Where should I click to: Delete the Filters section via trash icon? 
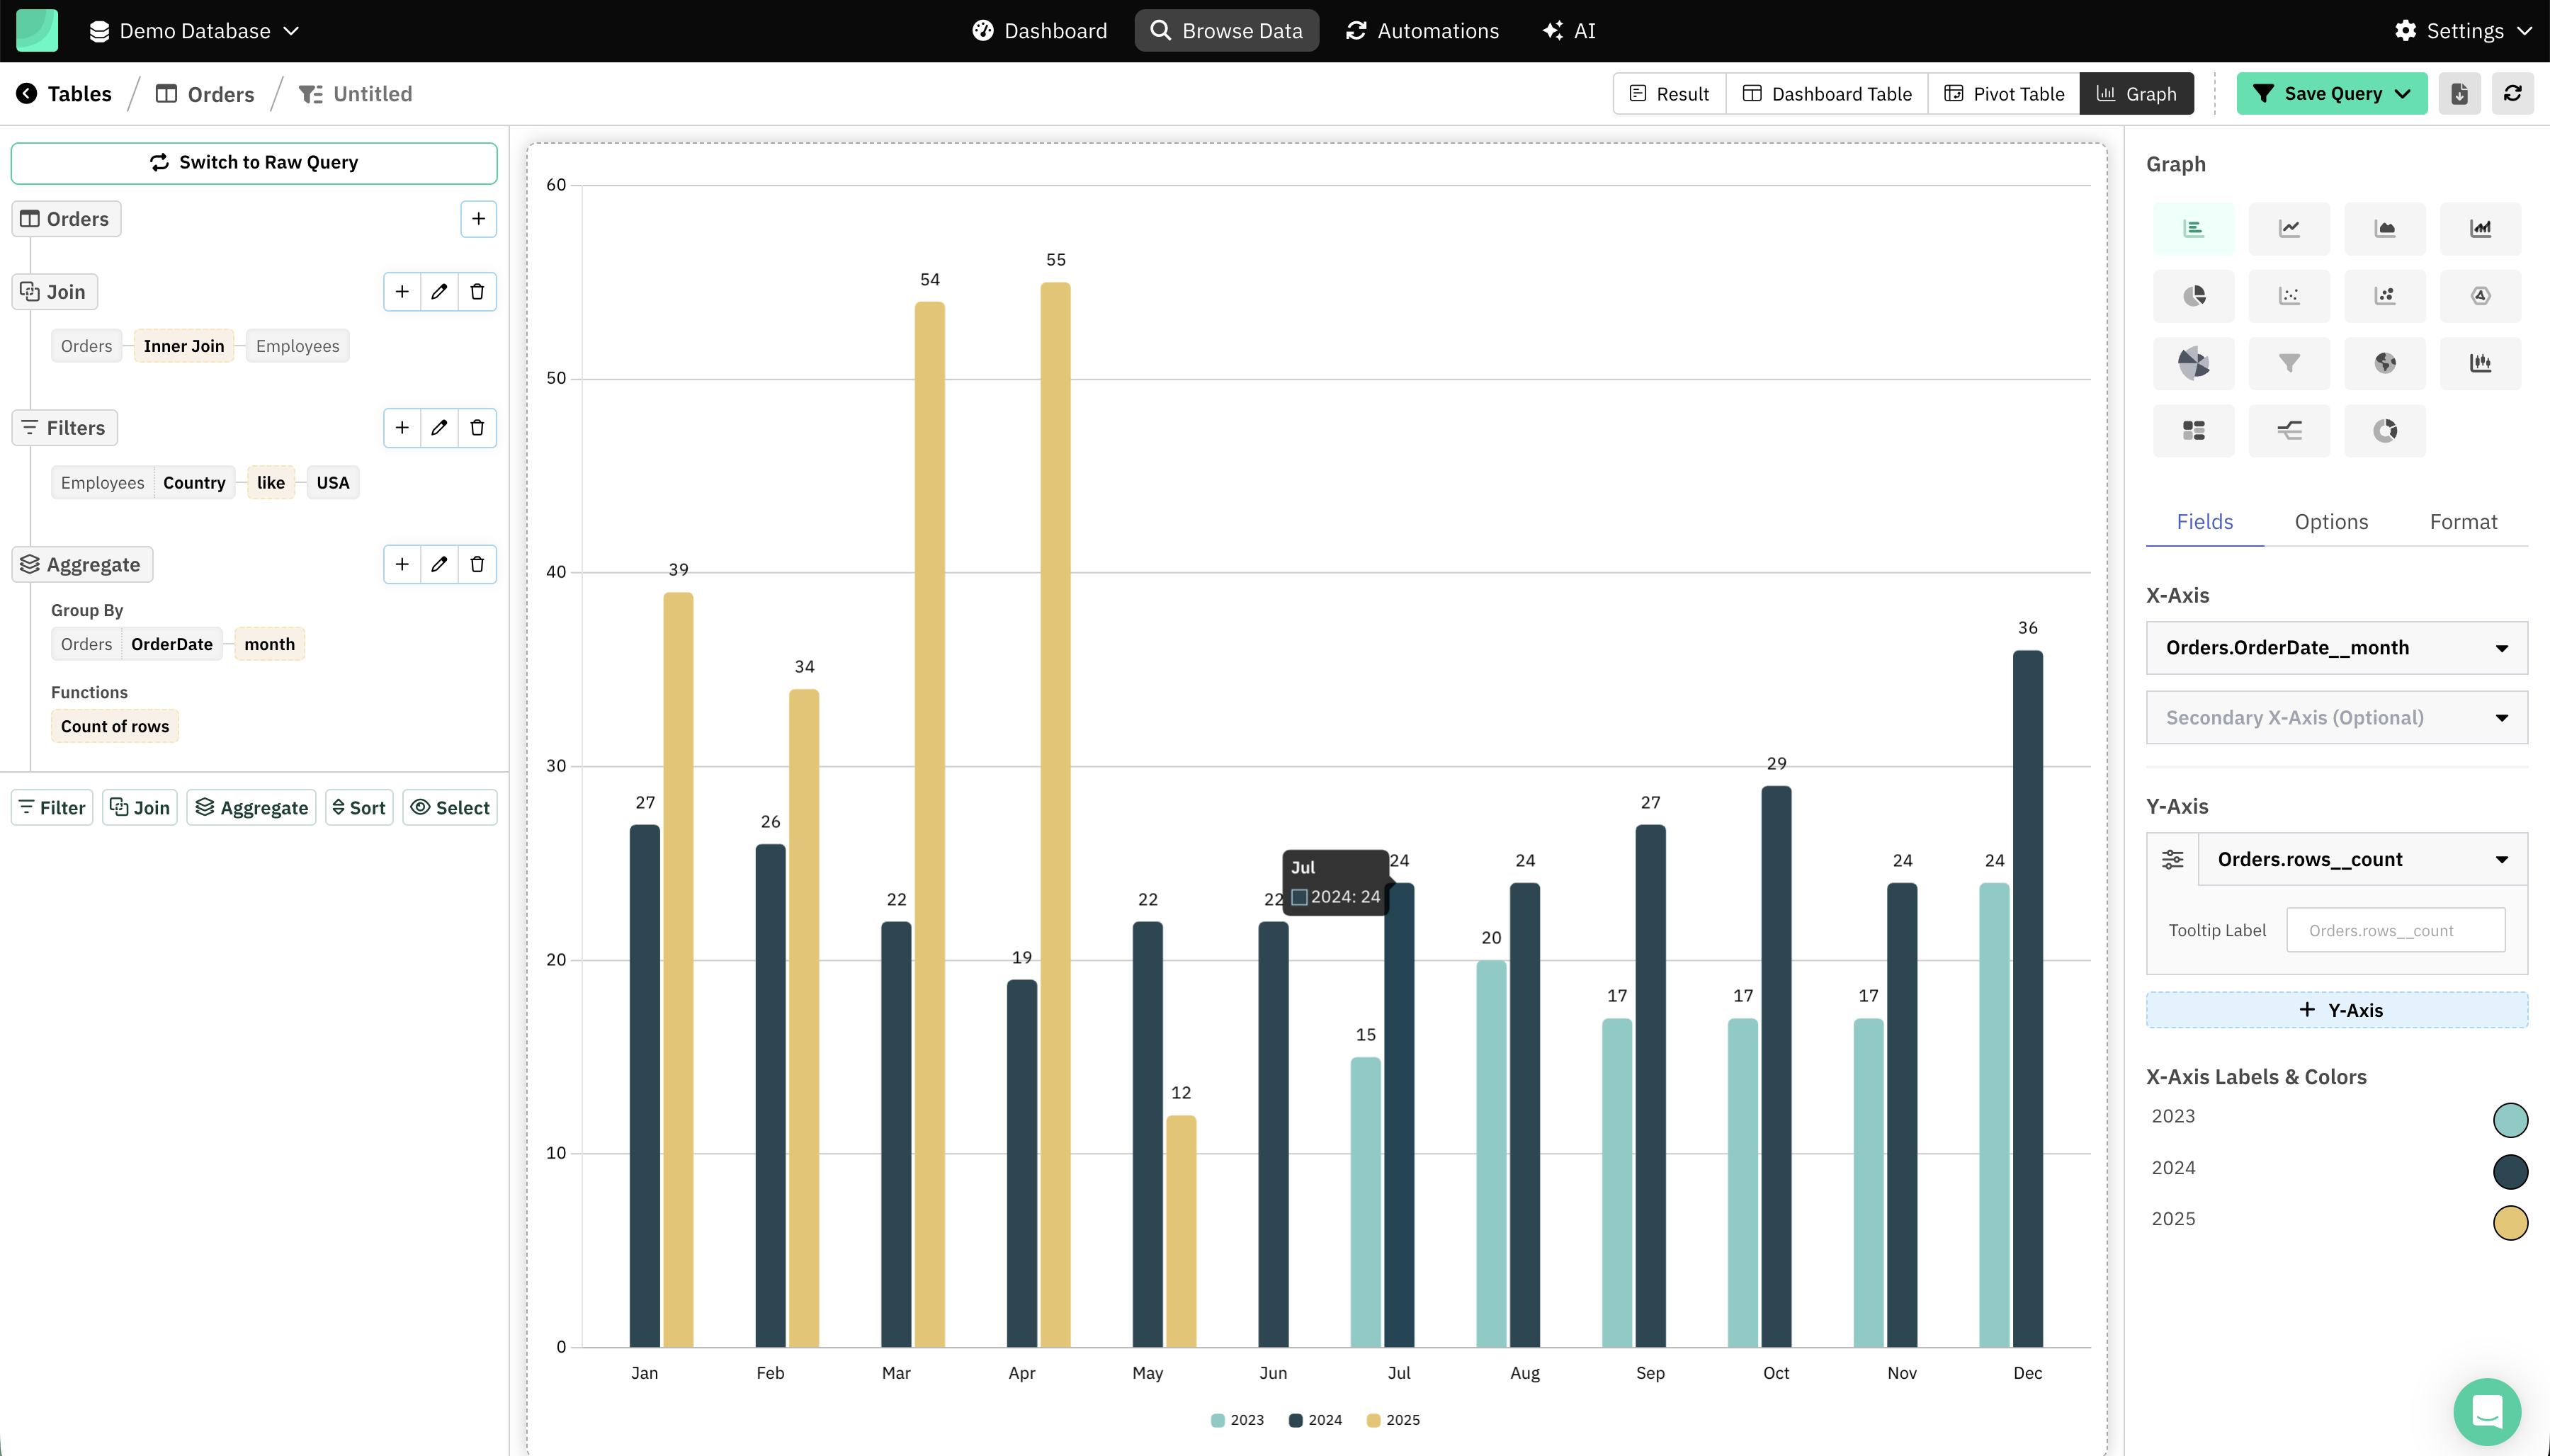tap(477, 428)
